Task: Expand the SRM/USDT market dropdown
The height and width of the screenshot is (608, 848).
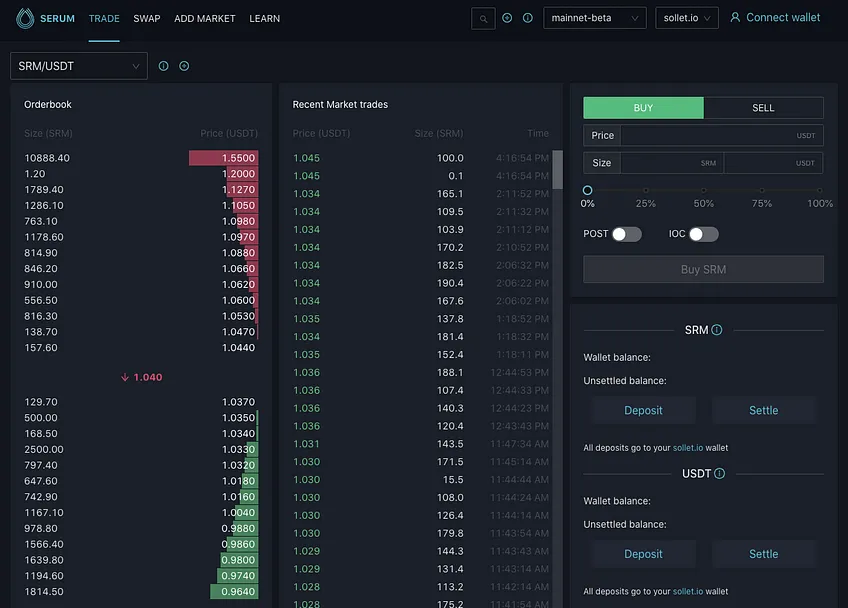Action: 79,66
